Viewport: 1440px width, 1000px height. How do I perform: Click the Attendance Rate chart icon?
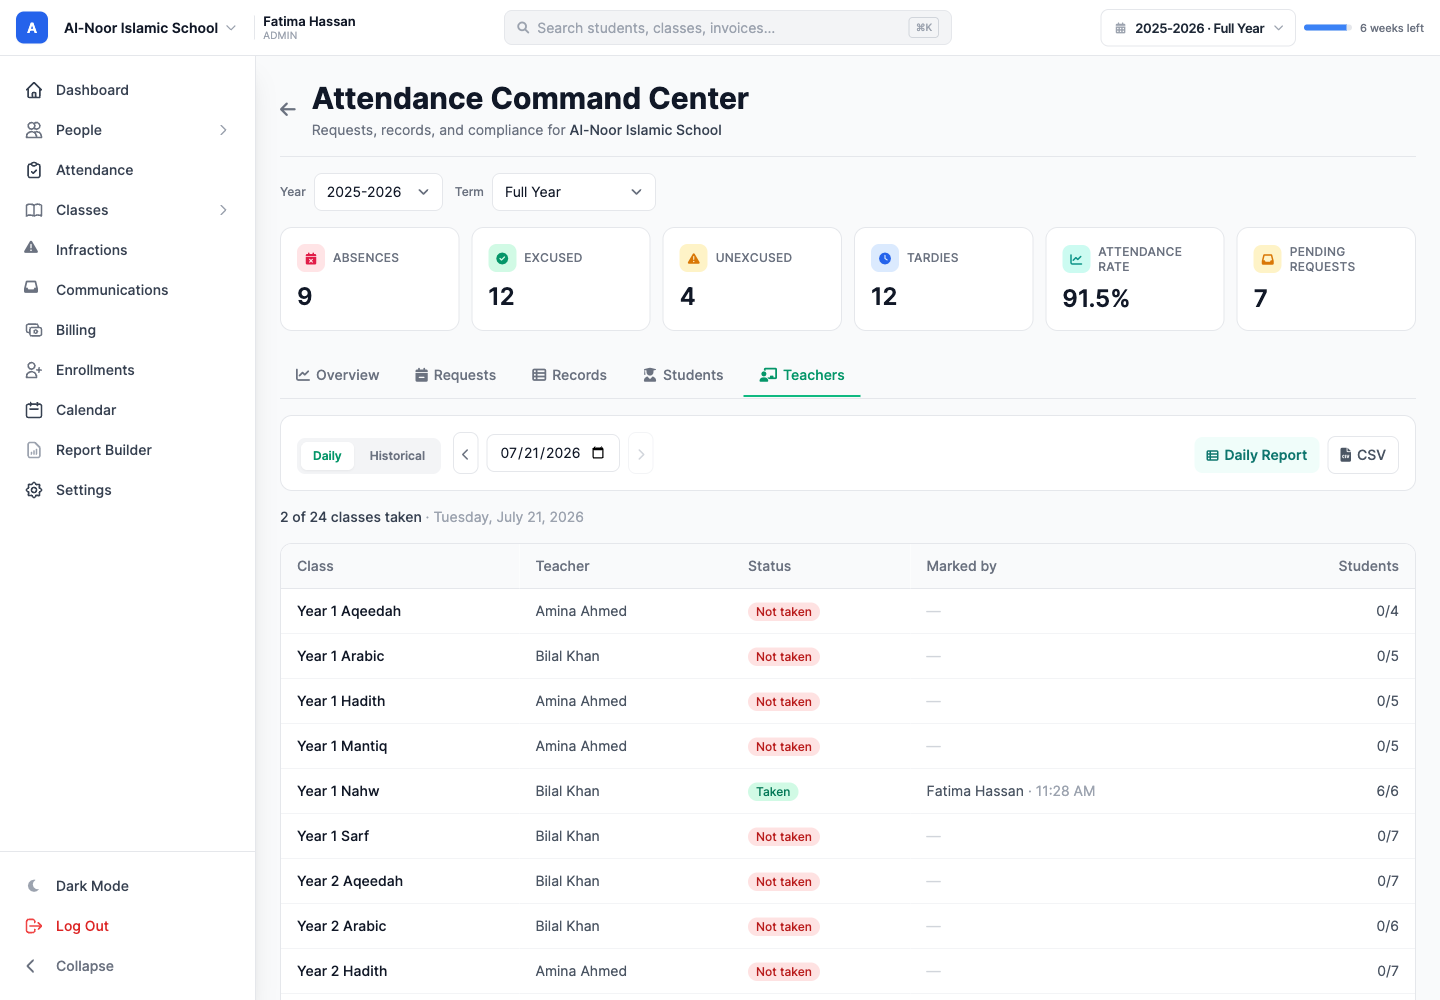point(1076,259)
